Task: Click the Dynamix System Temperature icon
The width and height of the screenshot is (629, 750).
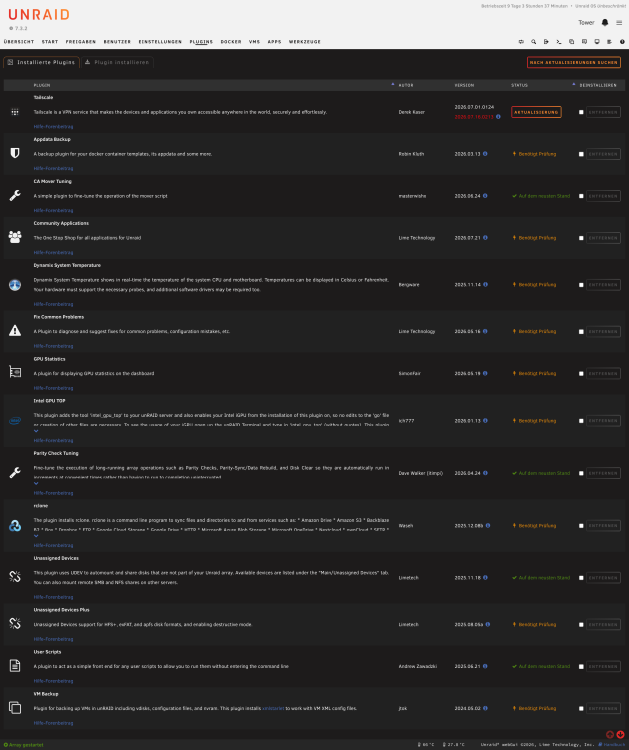Action: (x=15, y=285)
